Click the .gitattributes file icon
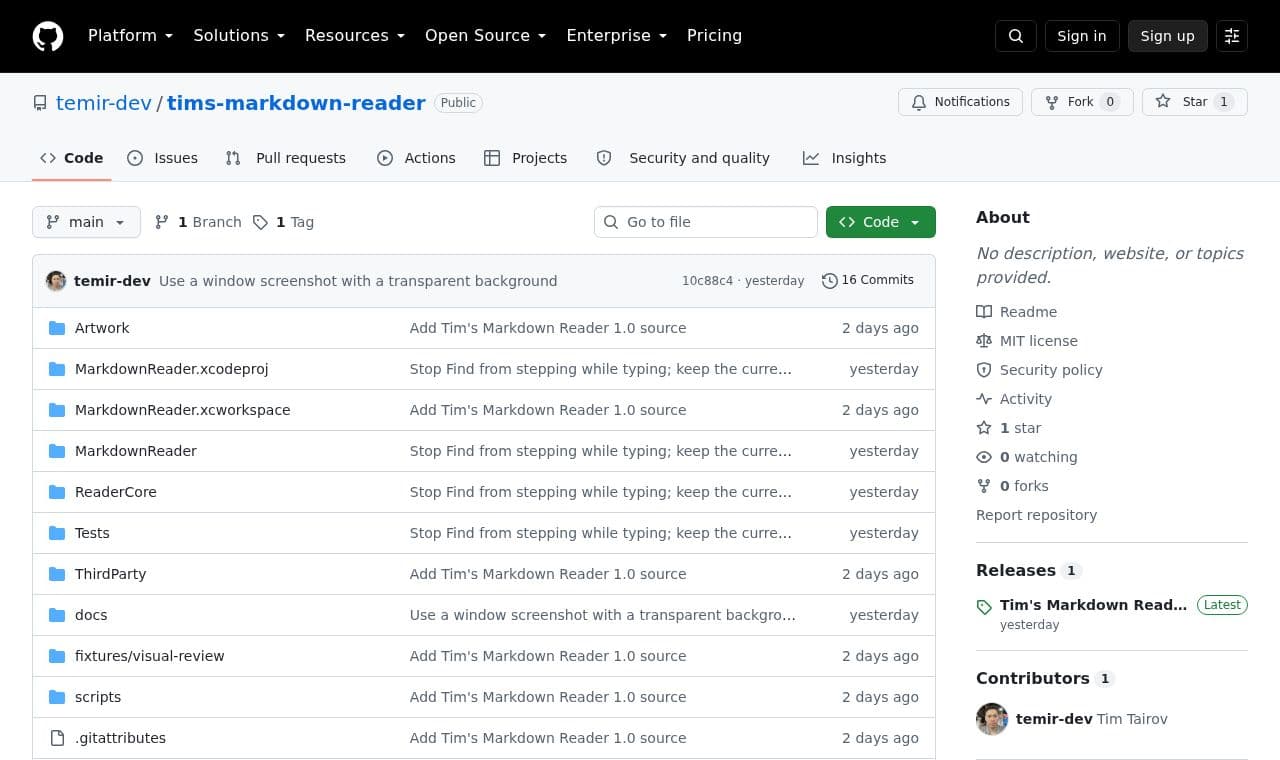This screenshot has height=760, width=1280. 57,738
